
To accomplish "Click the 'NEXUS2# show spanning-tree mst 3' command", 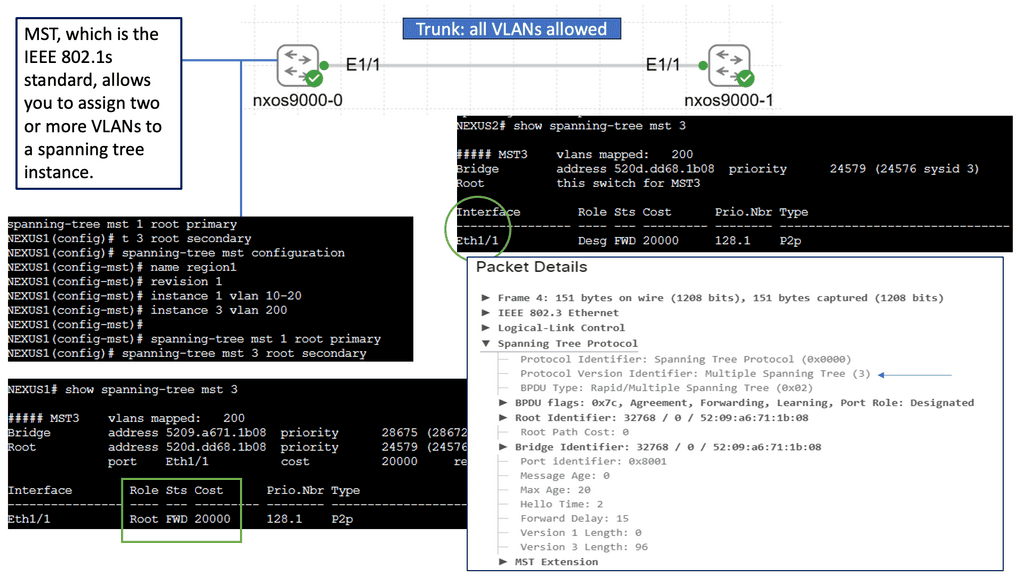I will click(571, 126).
